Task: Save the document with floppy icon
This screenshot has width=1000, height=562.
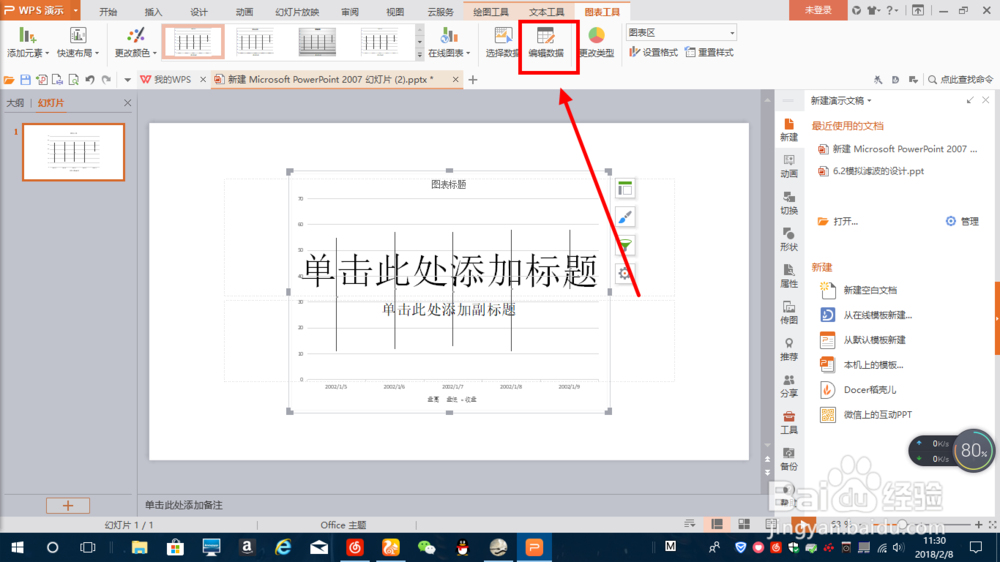Action: [26, 80]
